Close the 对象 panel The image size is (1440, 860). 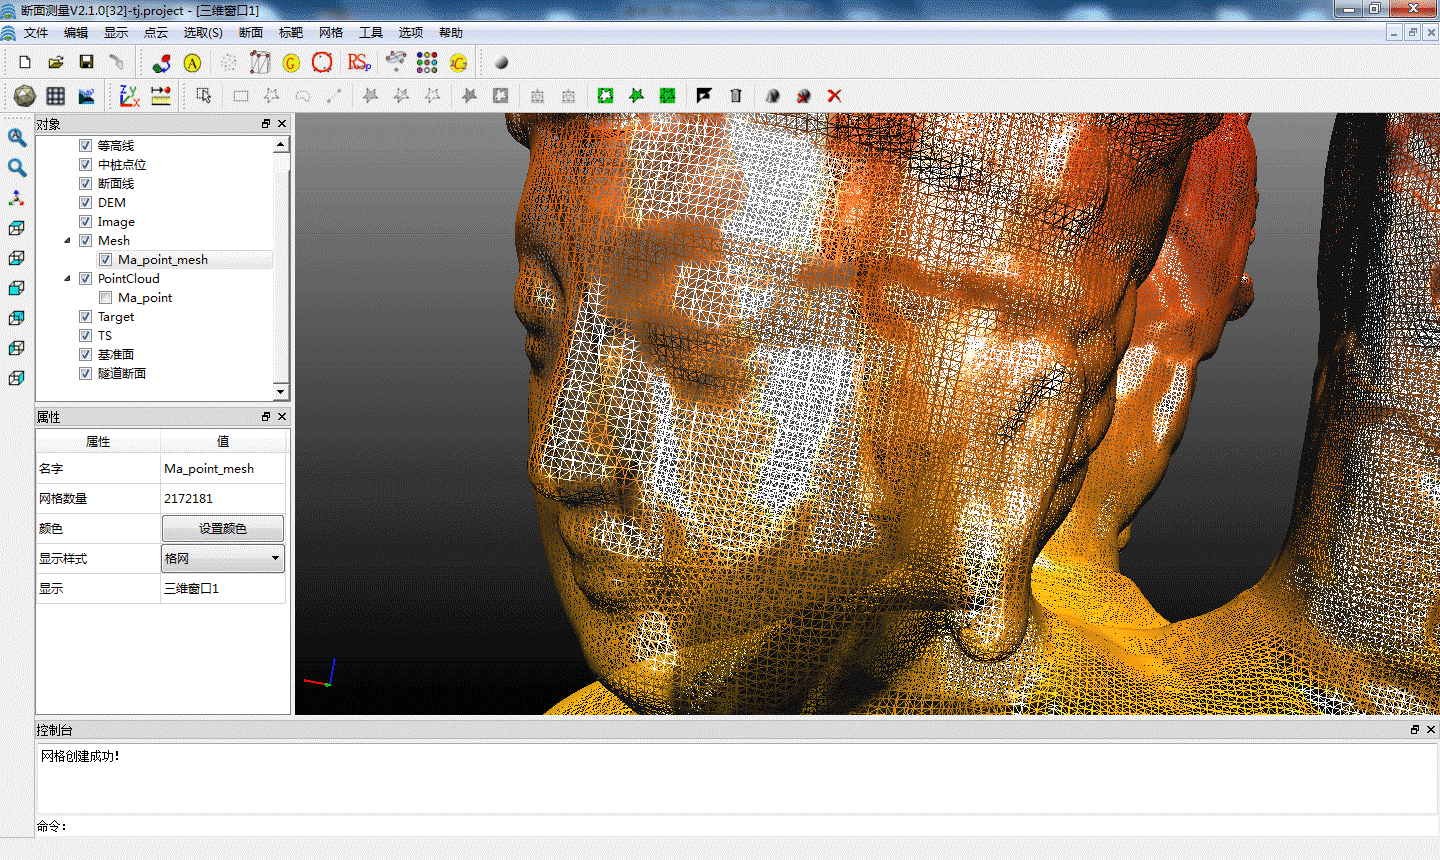(282, 124)
